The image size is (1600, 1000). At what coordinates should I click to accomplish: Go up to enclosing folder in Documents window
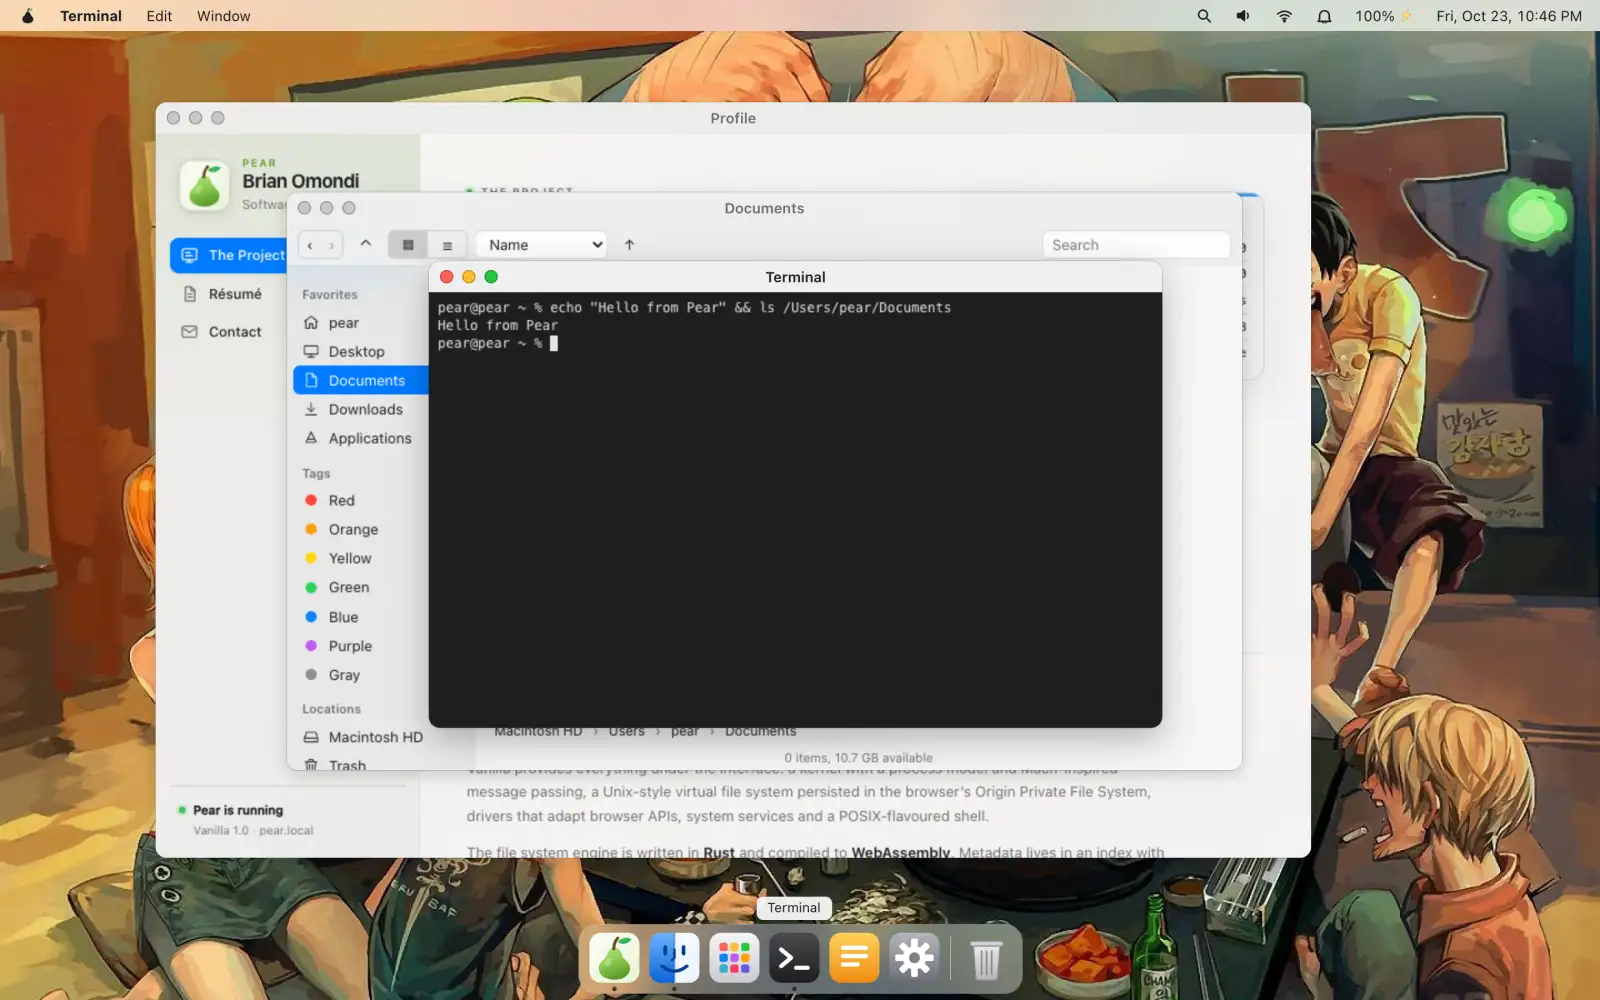(x=366, y=244)
